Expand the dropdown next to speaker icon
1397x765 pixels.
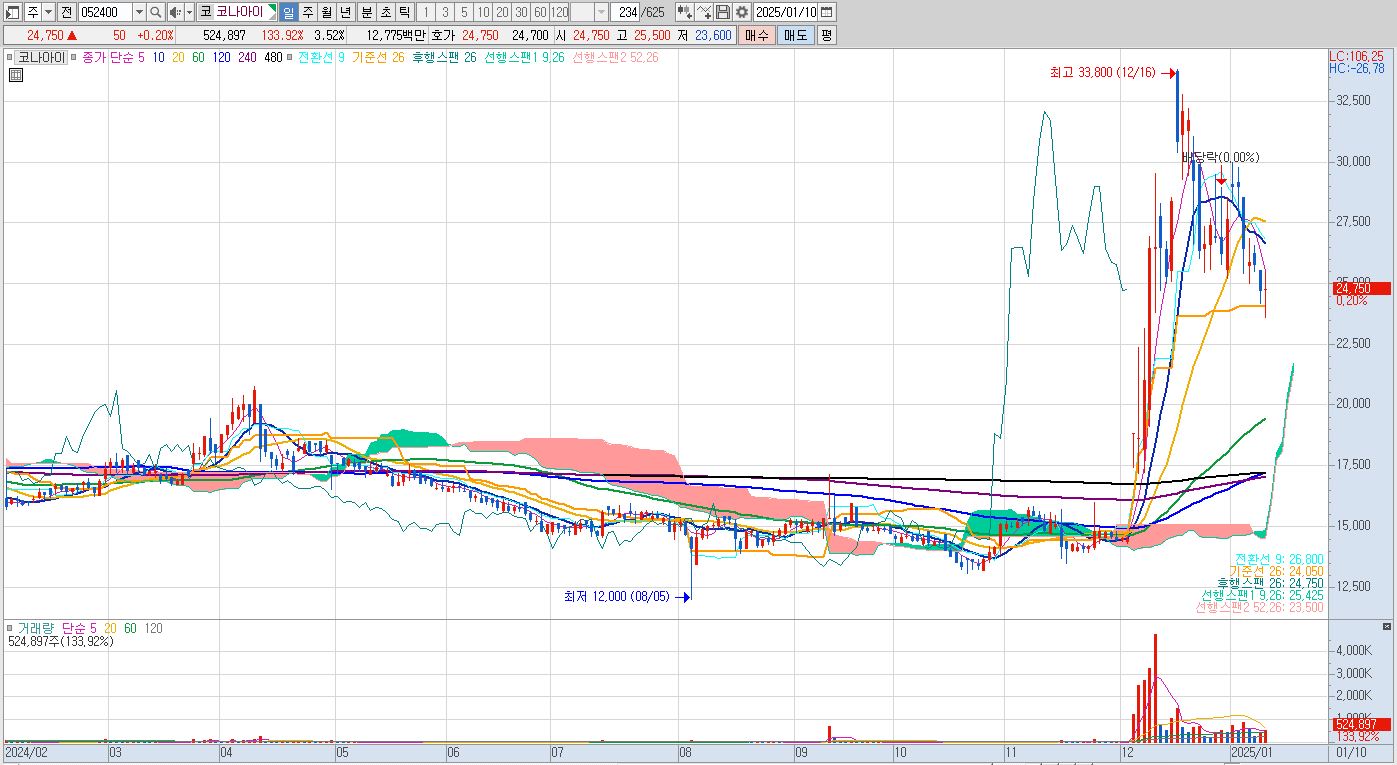pyautogui.click(x=189, y=12)
